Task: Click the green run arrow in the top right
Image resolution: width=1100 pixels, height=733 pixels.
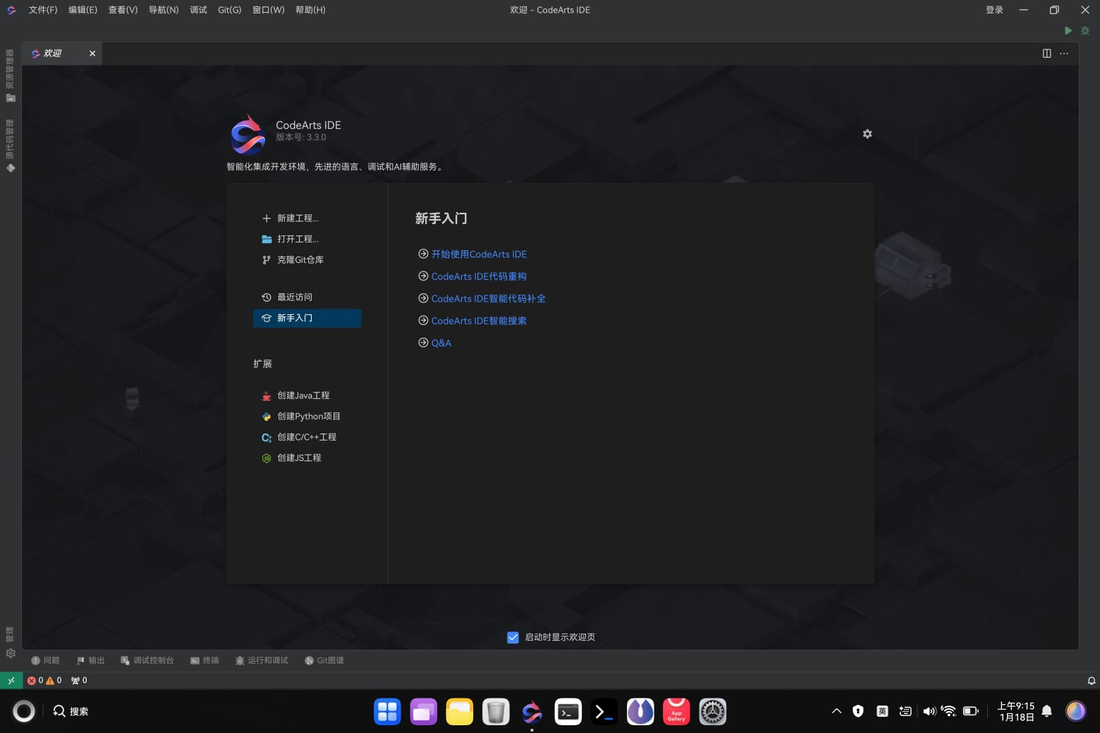Action: (1068, 30)
